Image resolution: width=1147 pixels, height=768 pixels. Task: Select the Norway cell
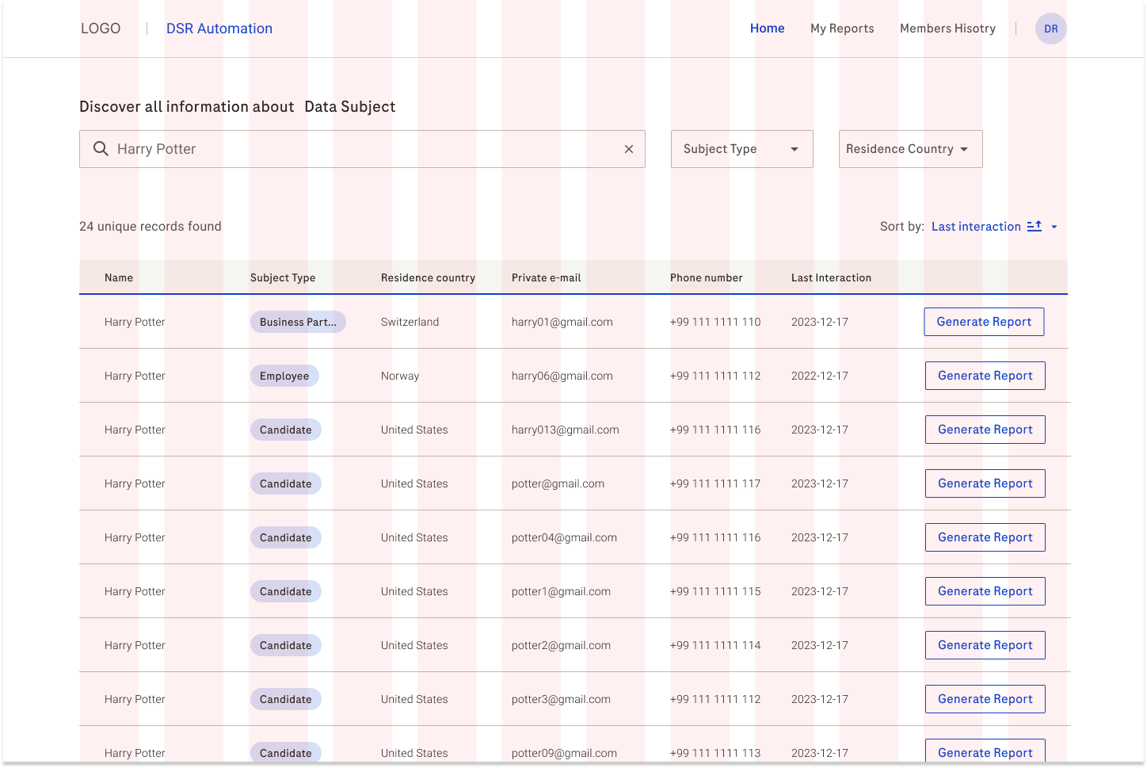point(399,376)
